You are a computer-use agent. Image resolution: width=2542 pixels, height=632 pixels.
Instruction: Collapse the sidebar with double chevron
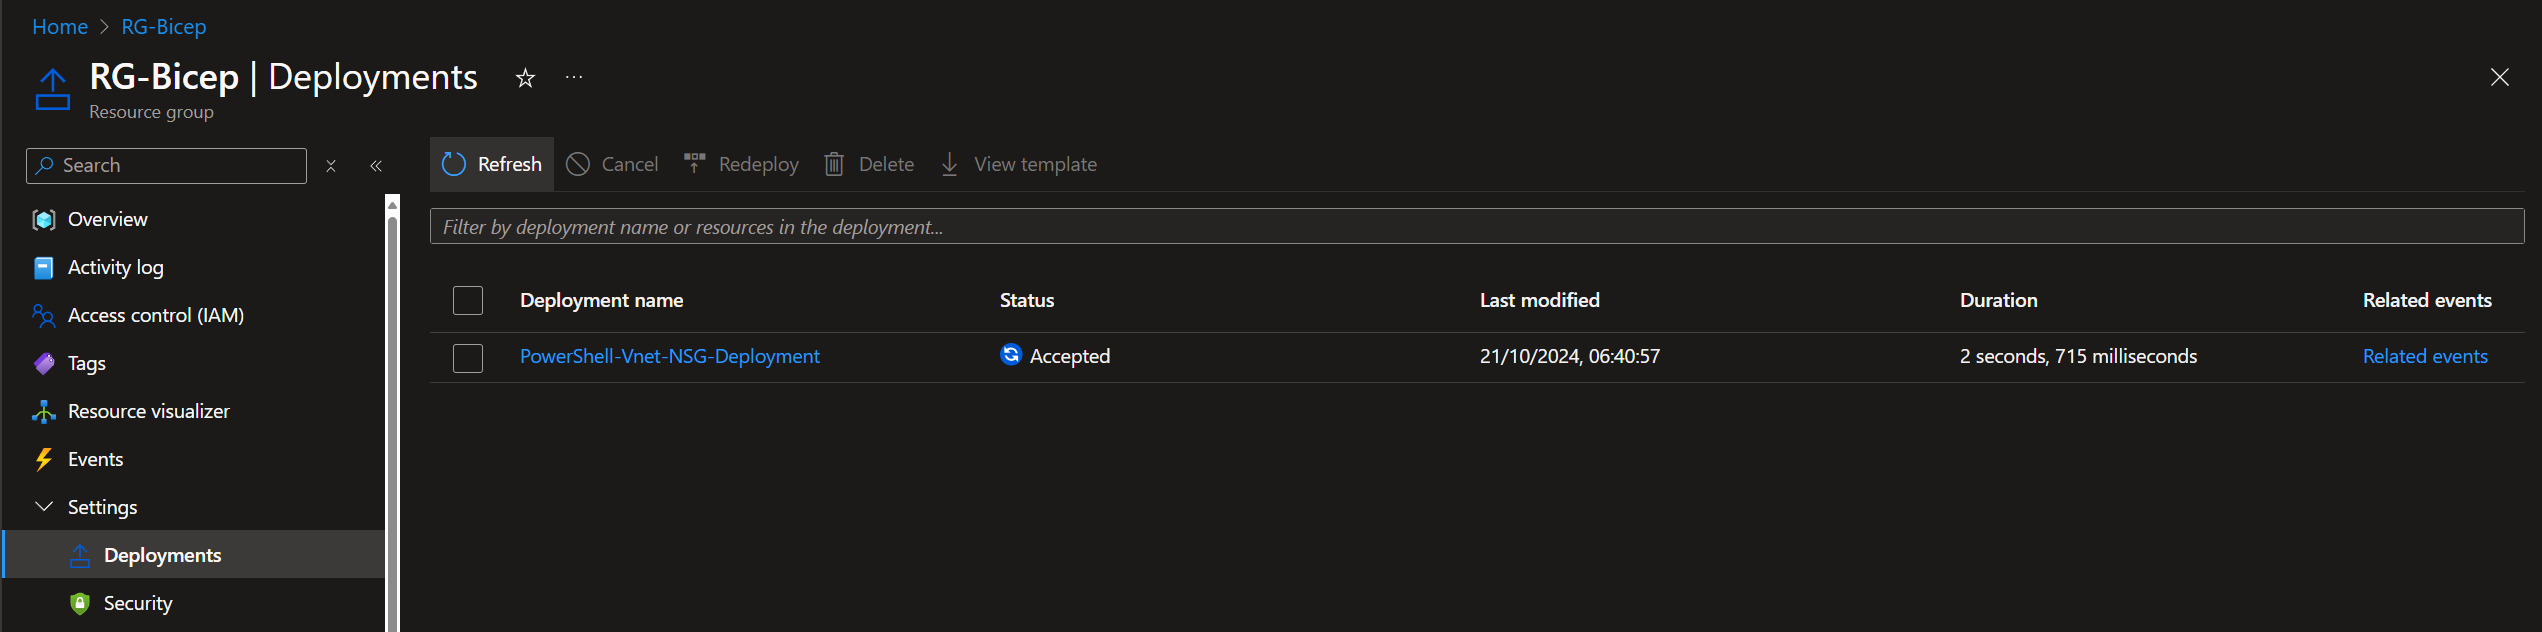click(x=376, y=166)
